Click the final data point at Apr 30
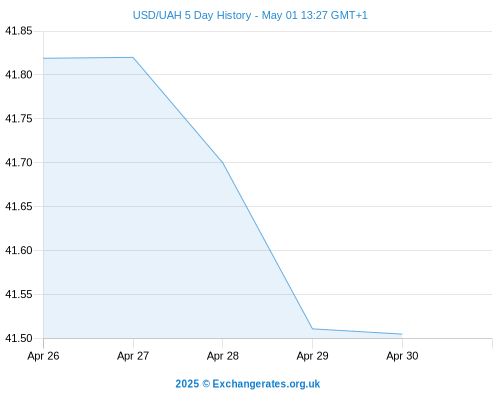This screenshot has width=495, height=400. pos(402,334)
